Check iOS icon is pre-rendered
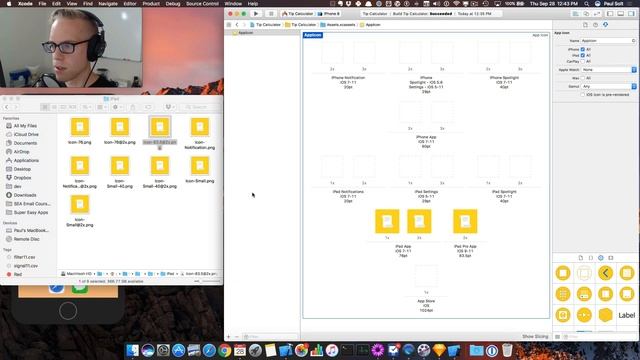 (x=583, y=95)
